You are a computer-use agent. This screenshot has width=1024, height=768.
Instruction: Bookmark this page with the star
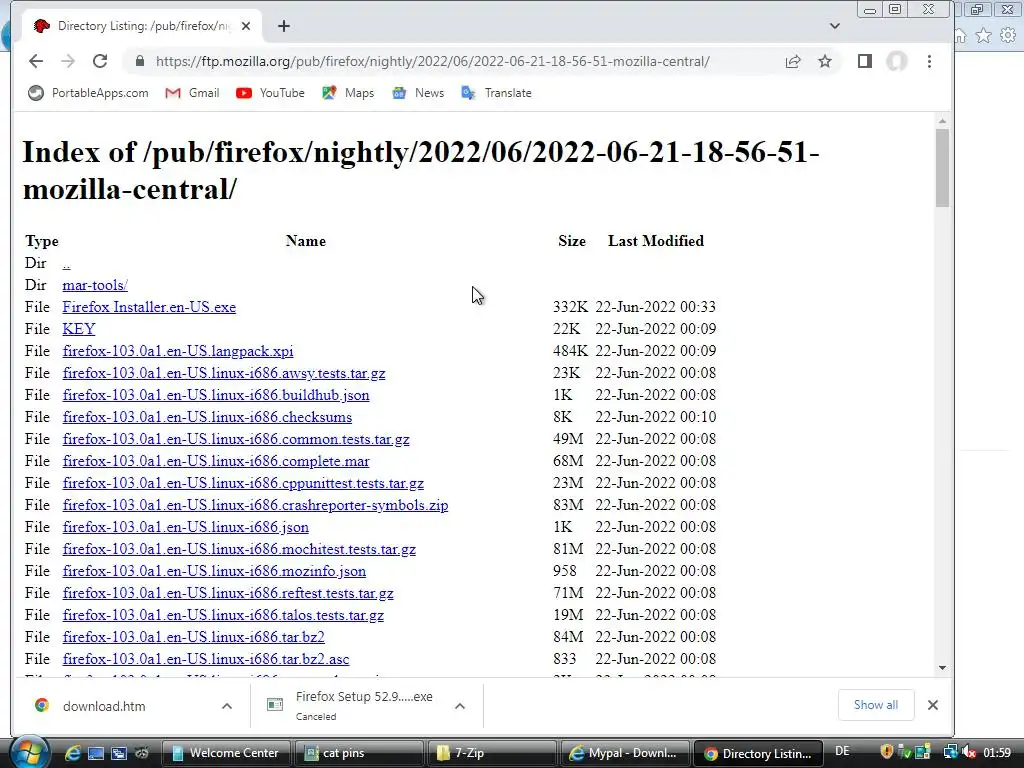825,61
